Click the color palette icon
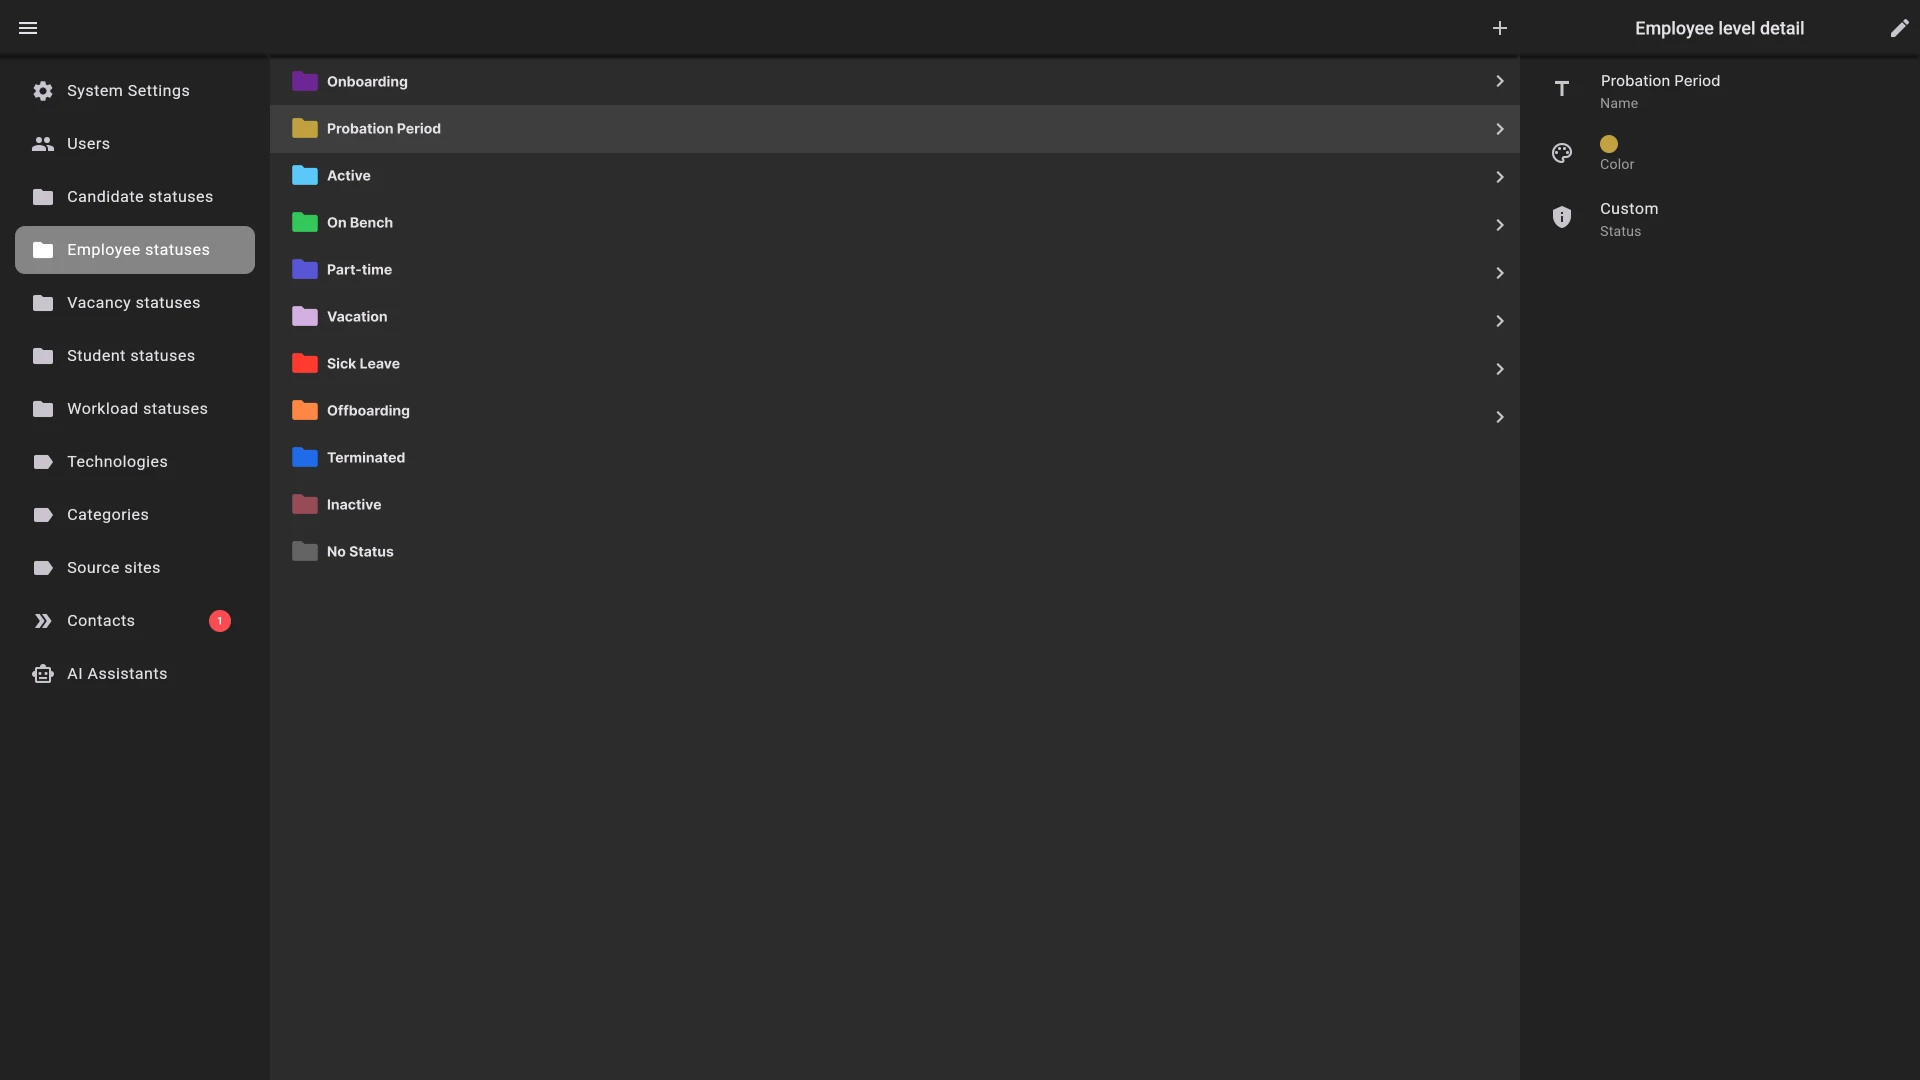 1561,153
